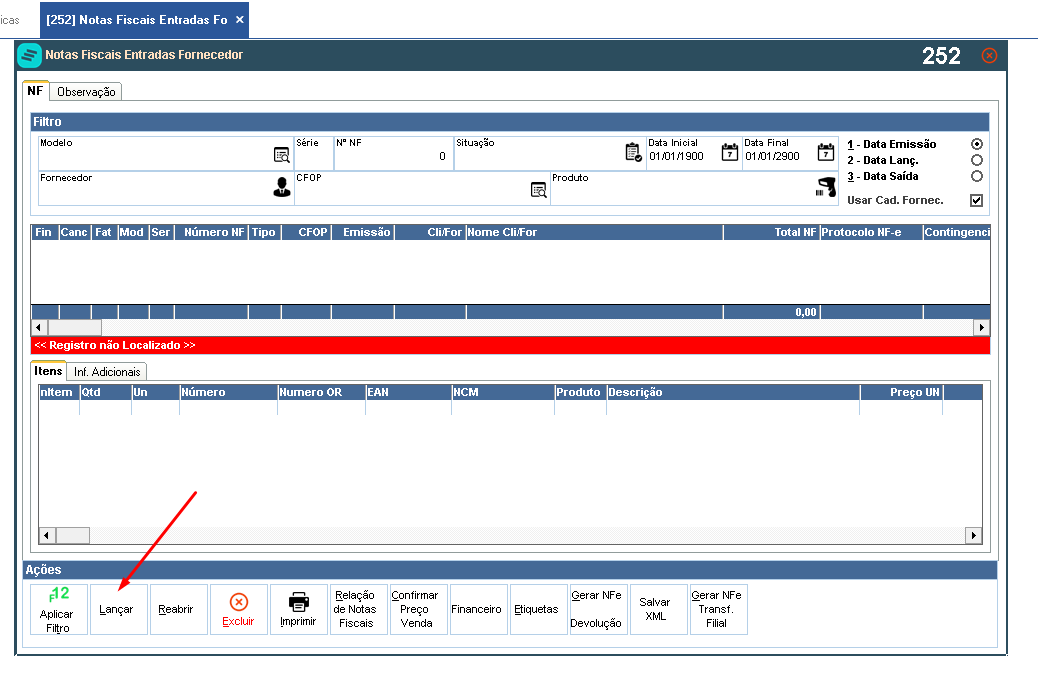Click the Tipo column header
The width and height of the screenshot is (1038, 677).
265,232
